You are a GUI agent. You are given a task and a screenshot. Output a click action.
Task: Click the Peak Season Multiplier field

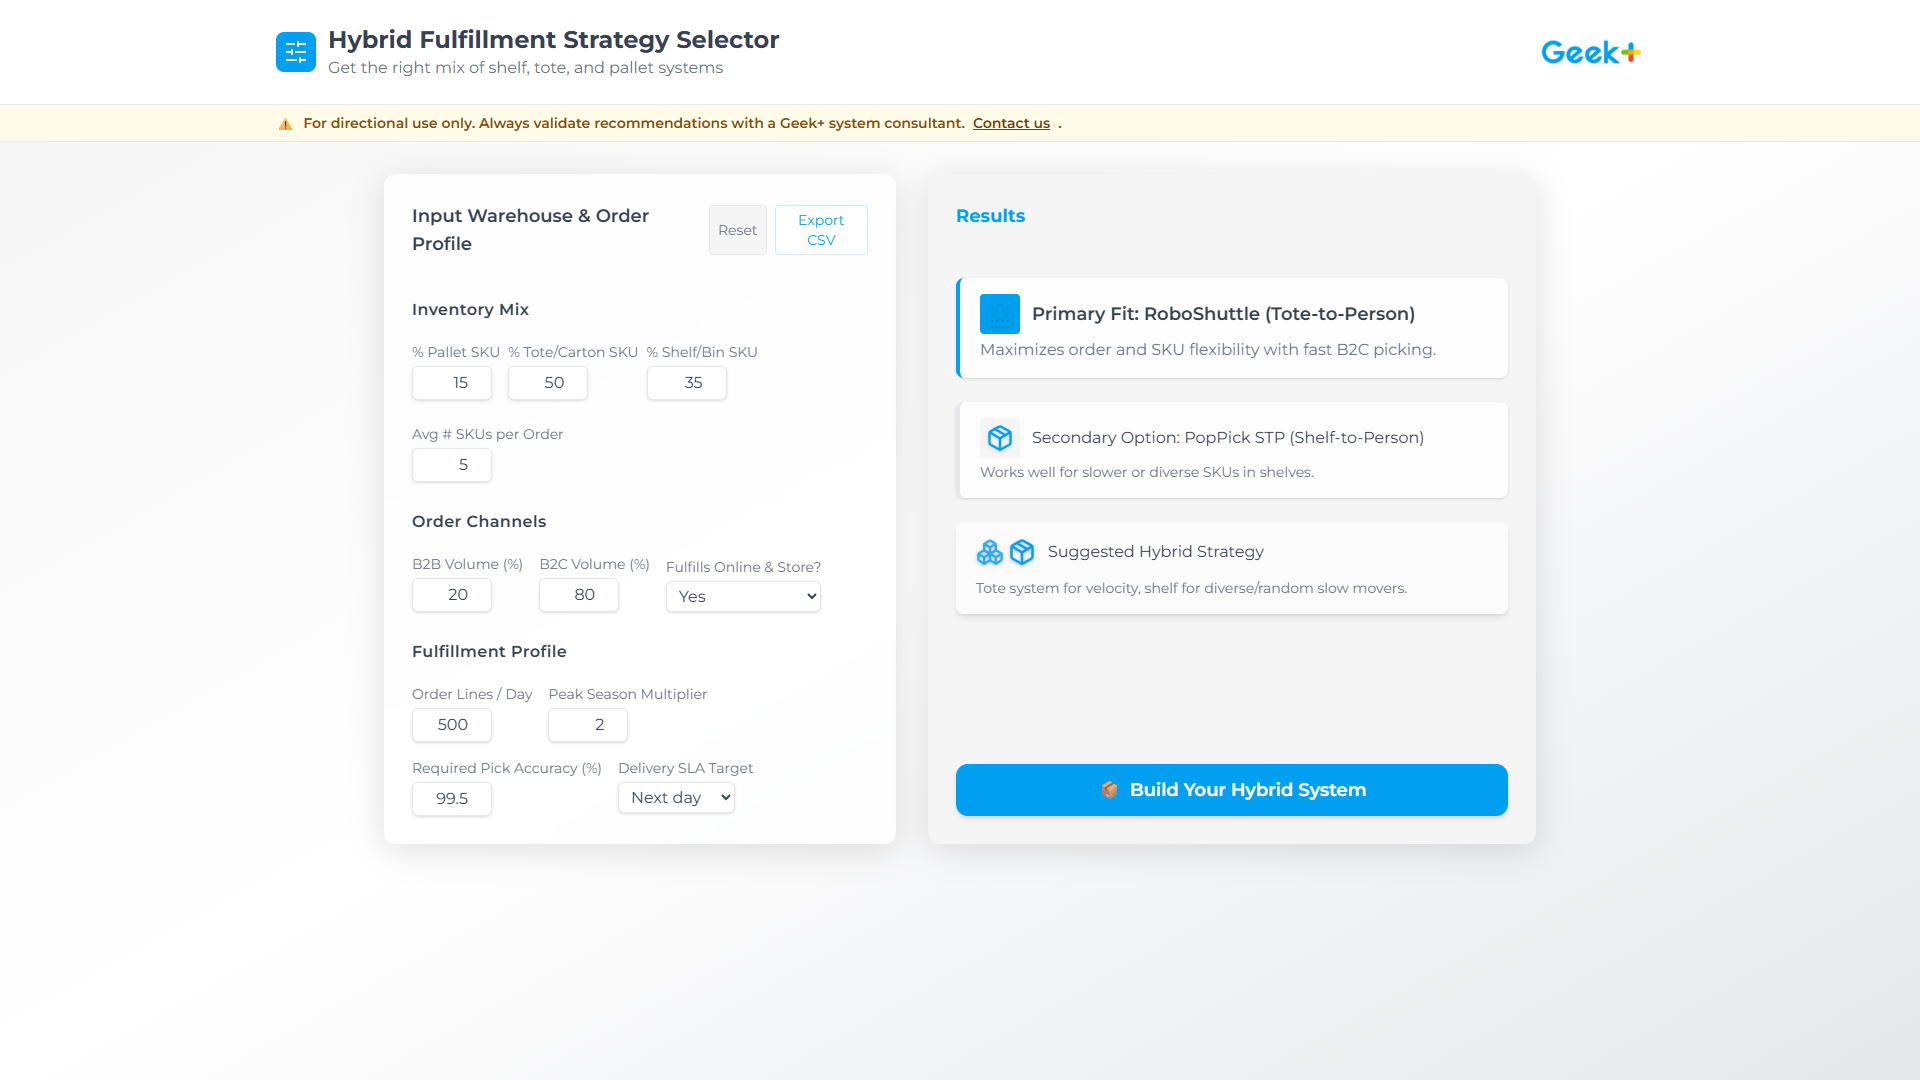click(587, 725)
